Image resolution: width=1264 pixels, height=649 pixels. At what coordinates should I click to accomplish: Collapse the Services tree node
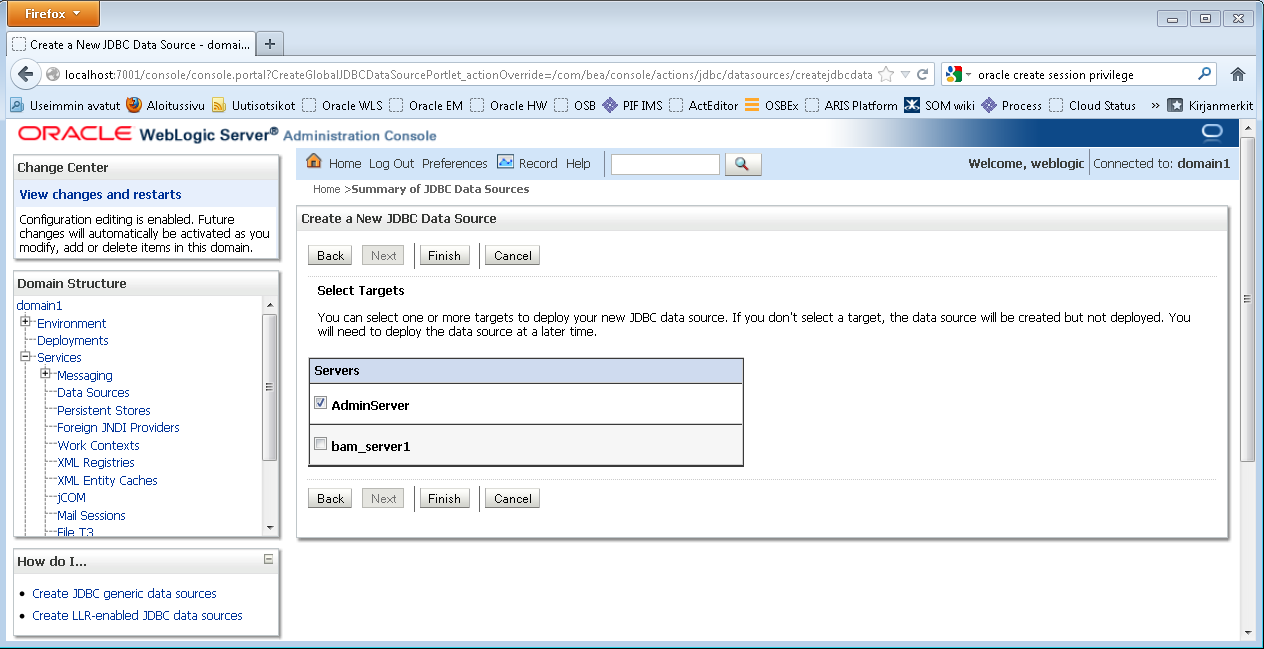click(x=26, y=356)
